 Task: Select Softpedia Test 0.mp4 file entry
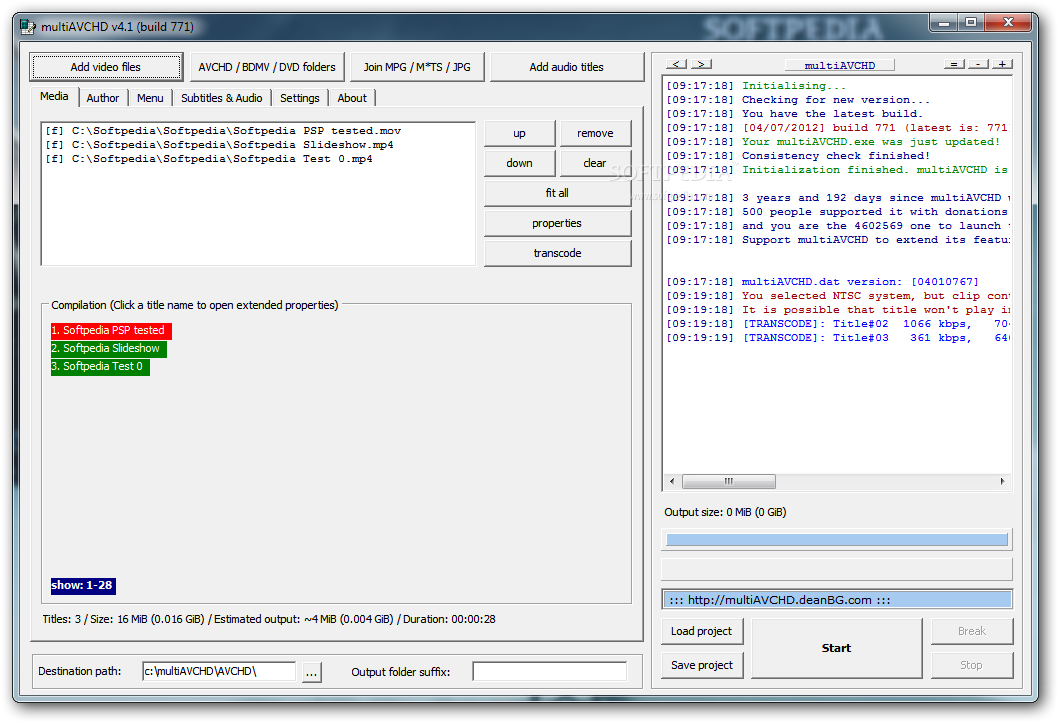[209, 159]
